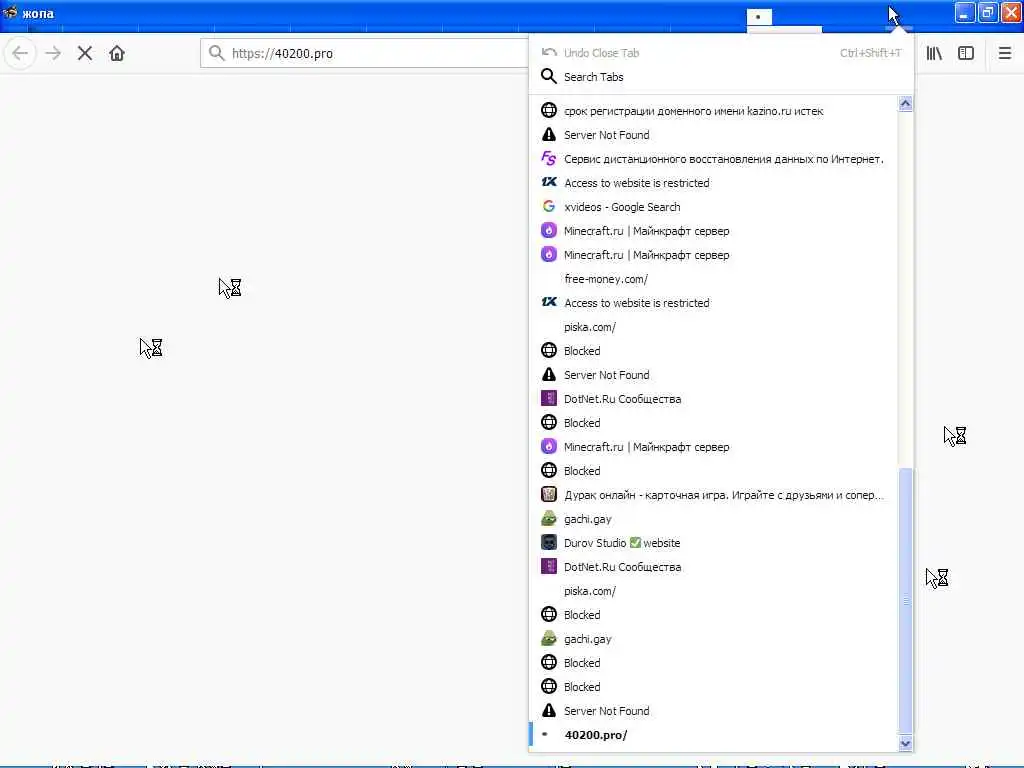Toggle the sidebar view icon
The image size is (1024, 768).
point(966,53)
